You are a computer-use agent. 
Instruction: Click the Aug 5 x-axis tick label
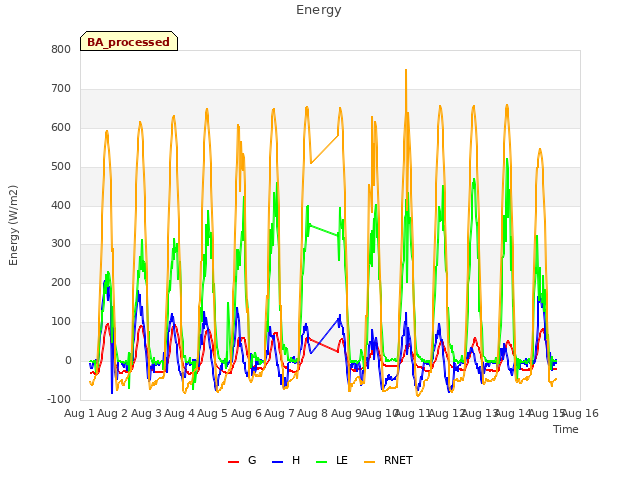pyautogui.click(x=213, y=413)
